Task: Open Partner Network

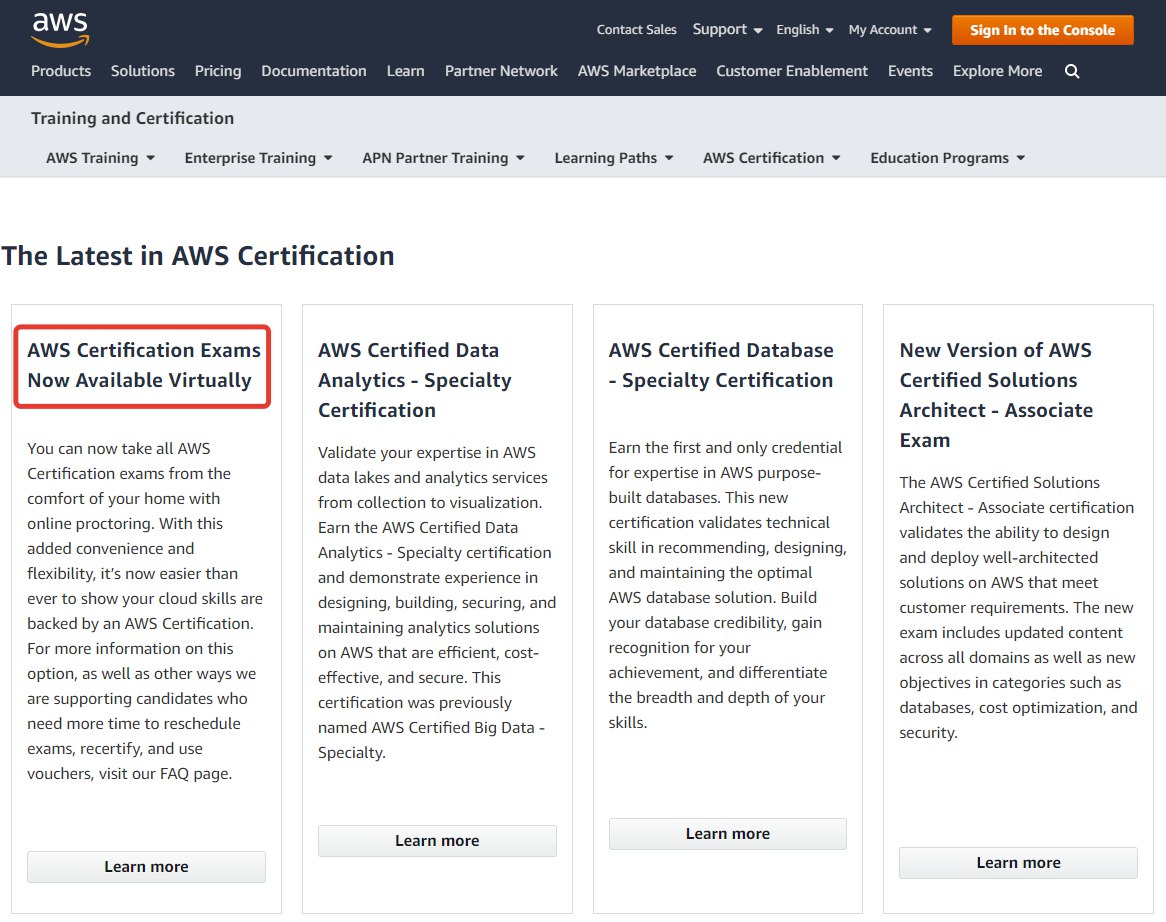Action: tap(501, 71)
